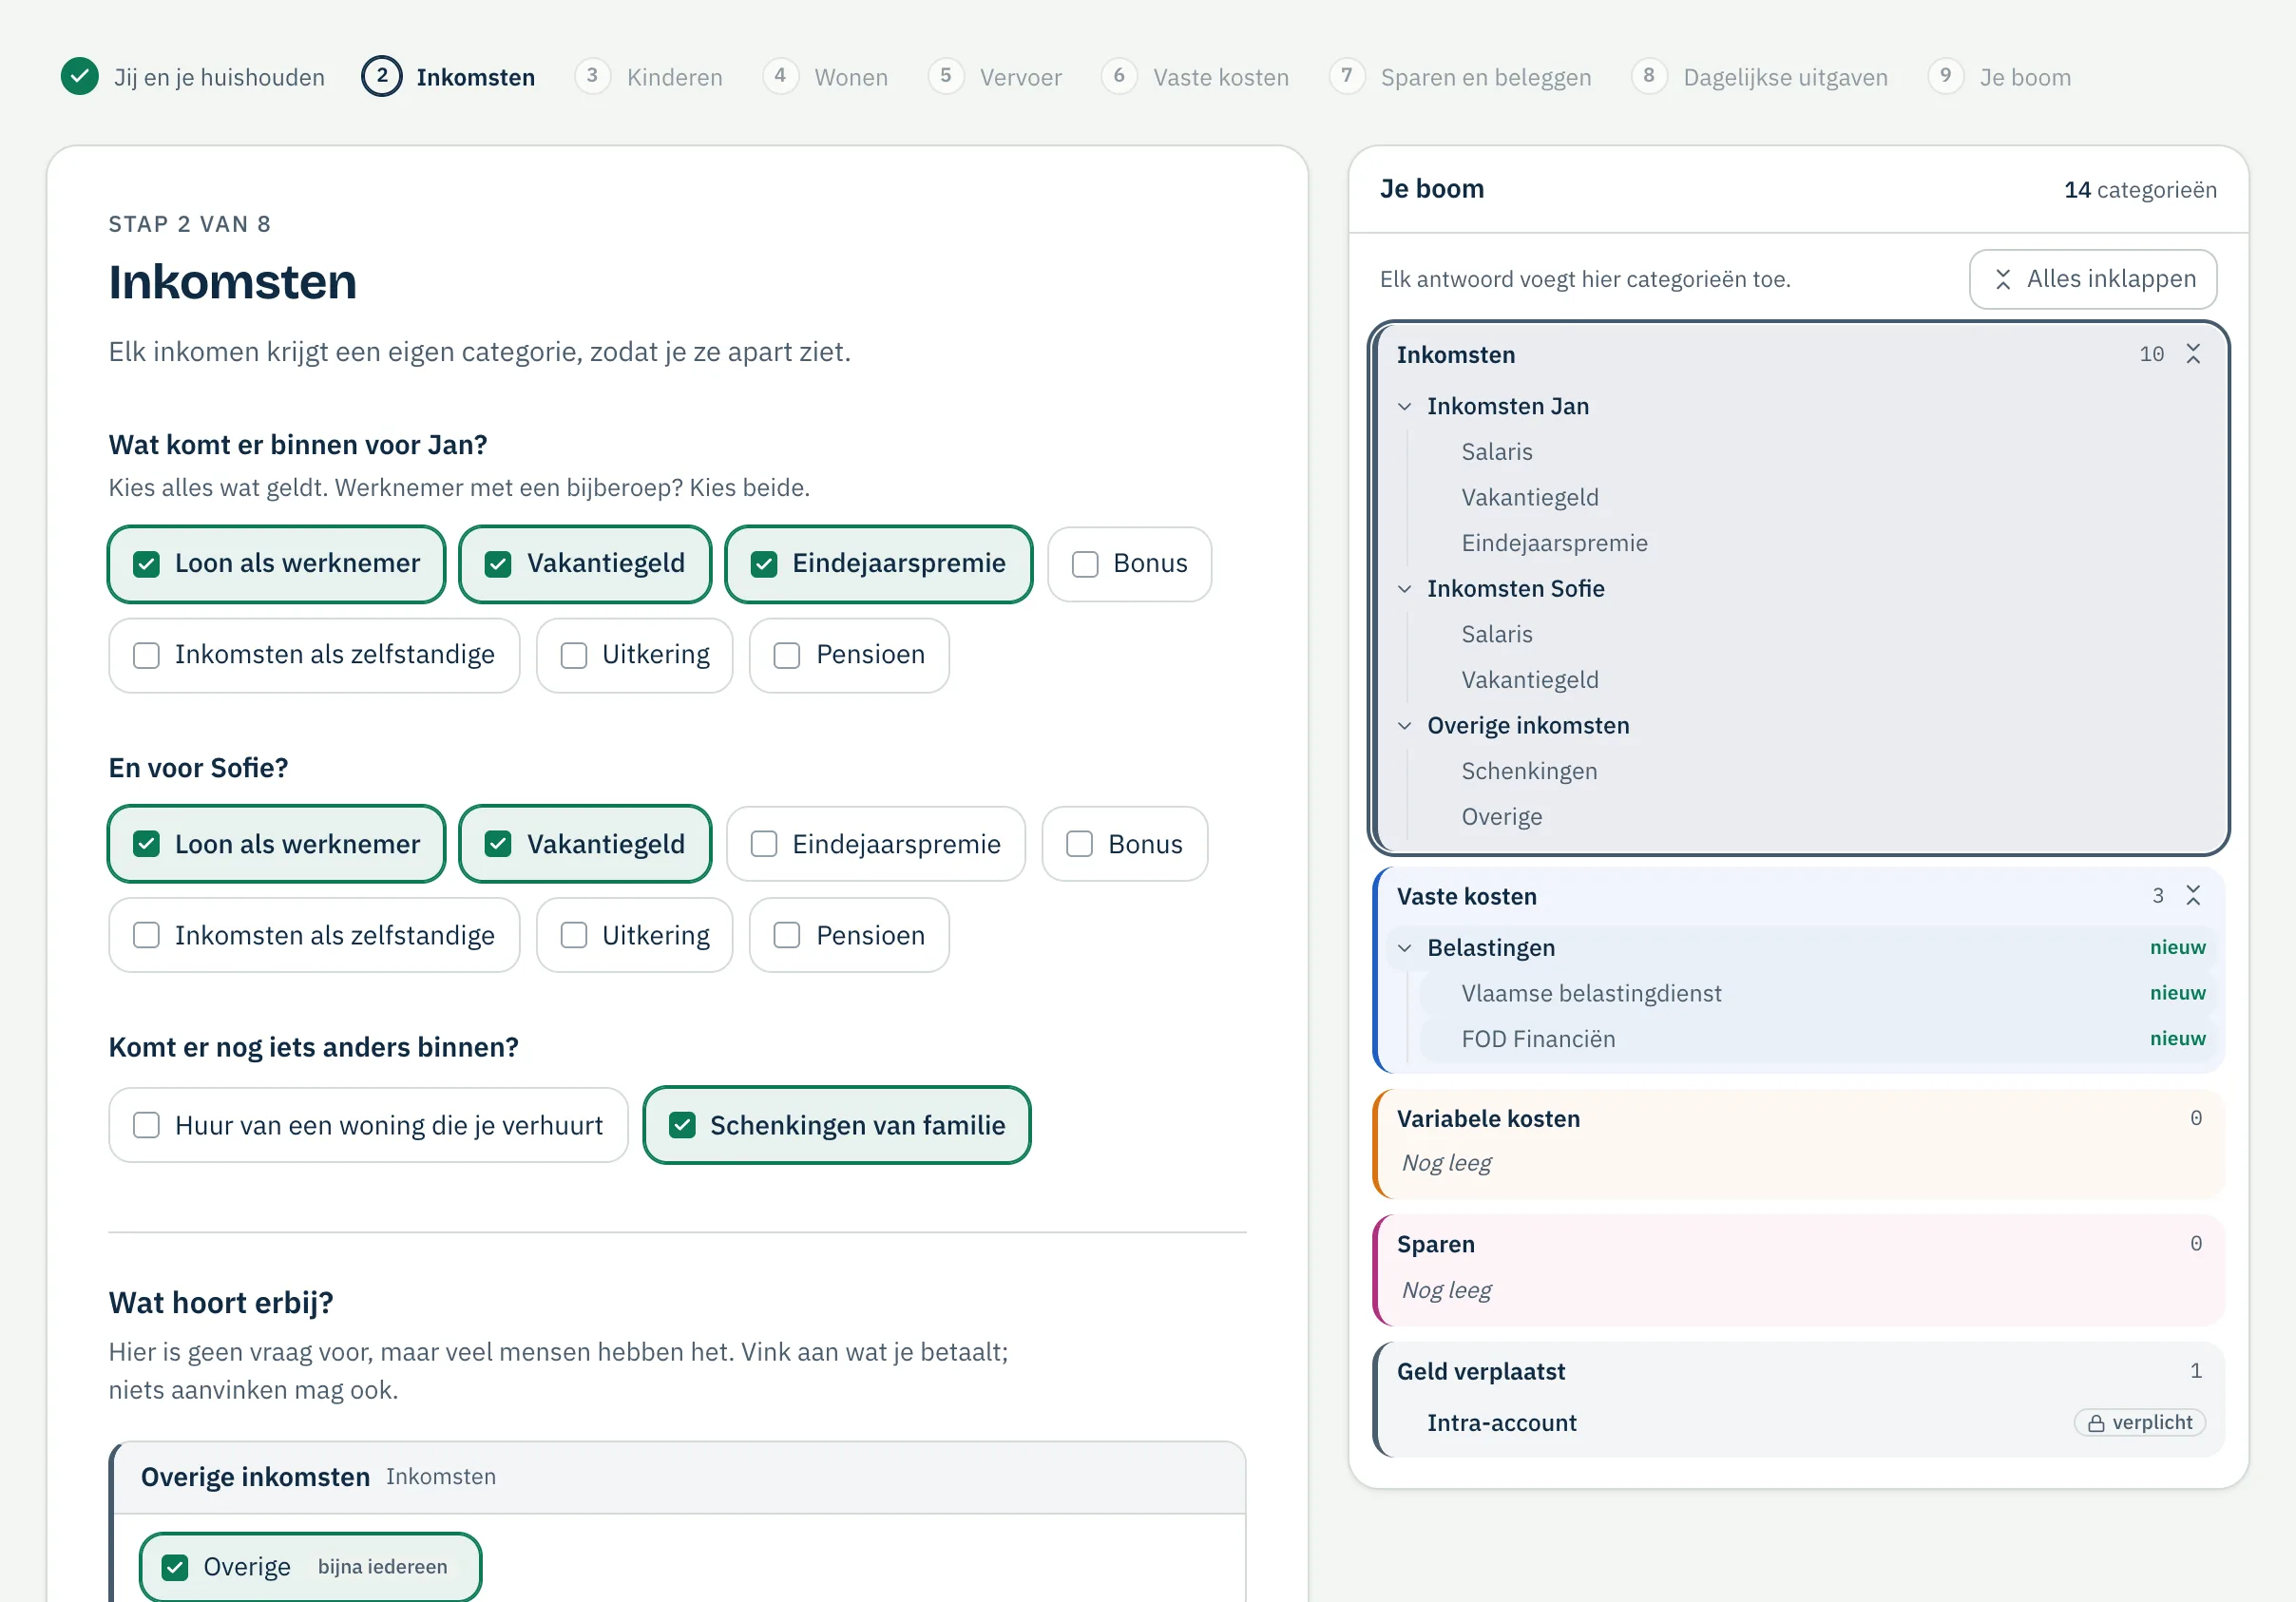Viewport: 2296px width, 1602px height.
Task: Check Uitkering for Jan
Action: (x=634, y=655)
